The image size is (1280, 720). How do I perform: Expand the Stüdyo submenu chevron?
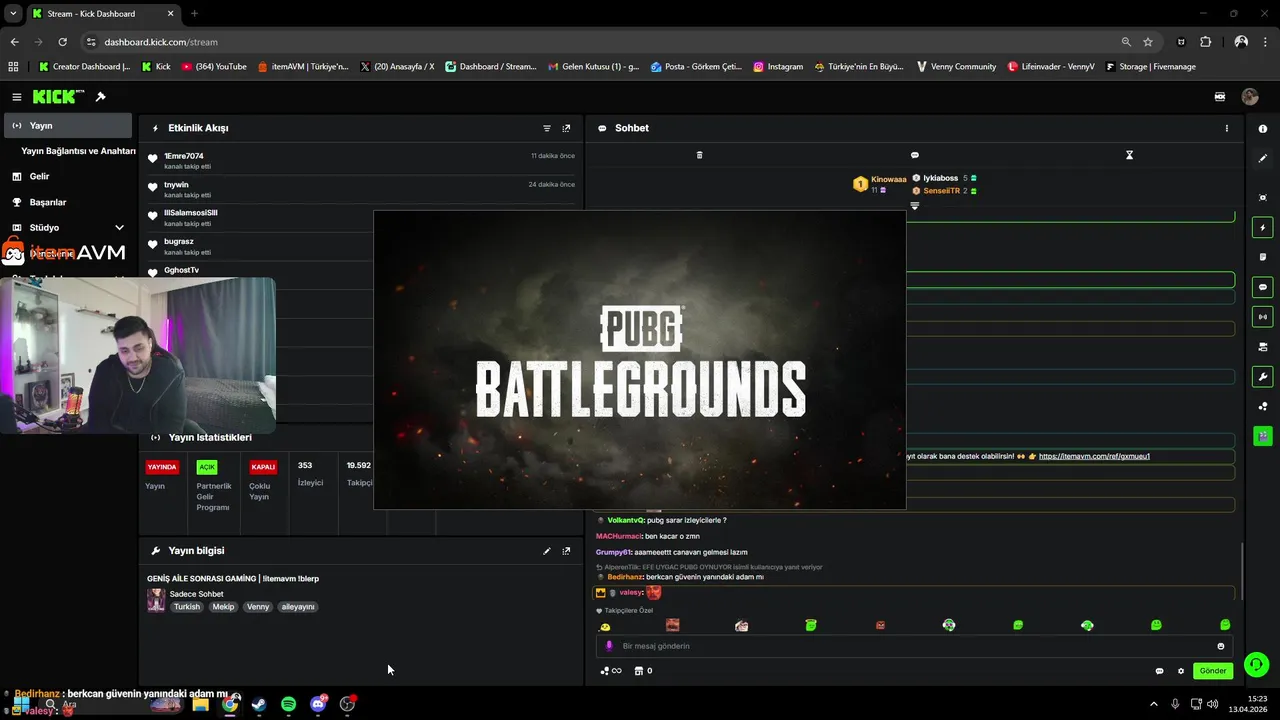[120, 227]
